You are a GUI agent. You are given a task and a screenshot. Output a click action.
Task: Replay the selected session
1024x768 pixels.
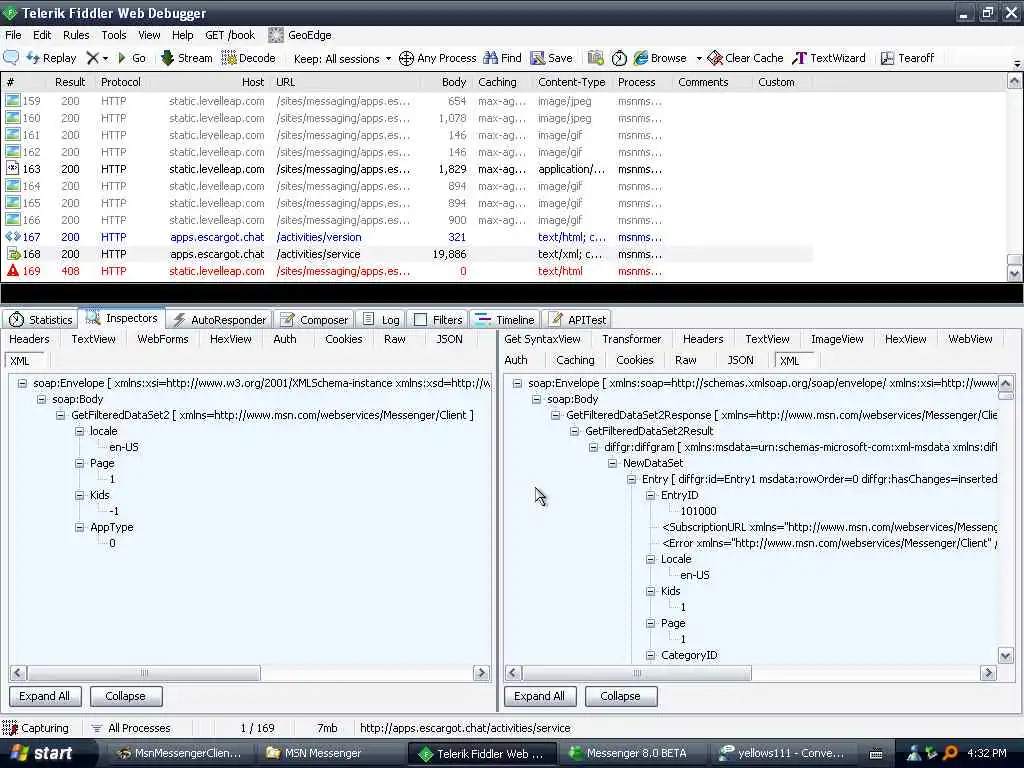(52, 58)
